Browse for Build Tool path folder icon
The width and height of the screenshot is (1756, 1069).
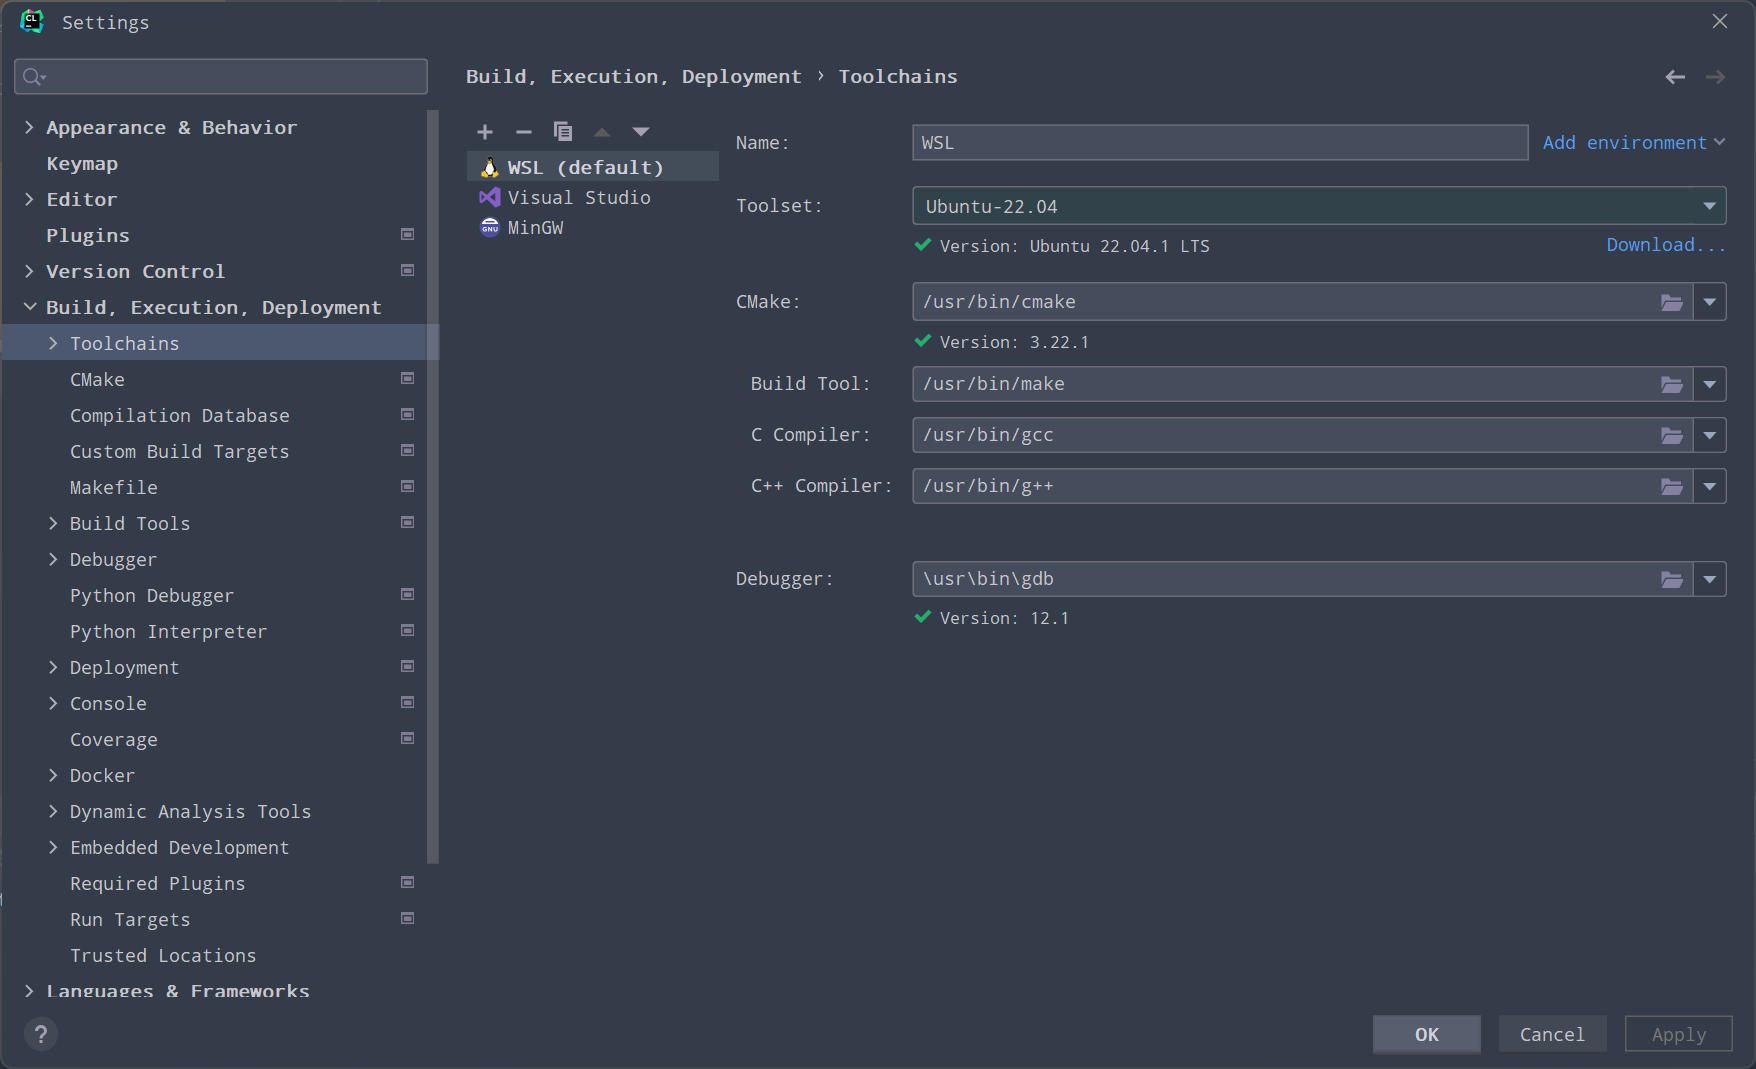[1672, 384]
